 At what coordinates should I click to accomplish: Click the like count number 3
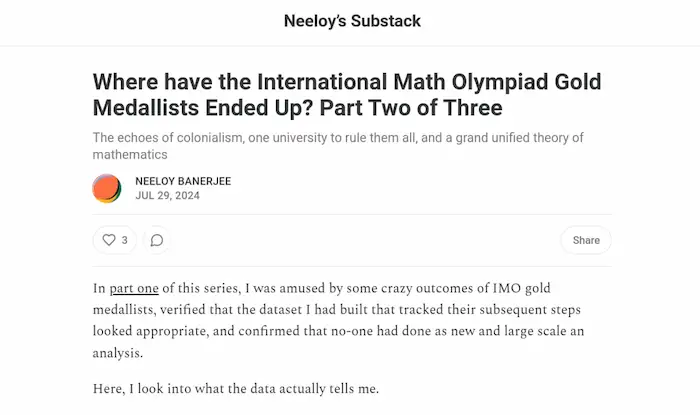click(x=124, y=240)
